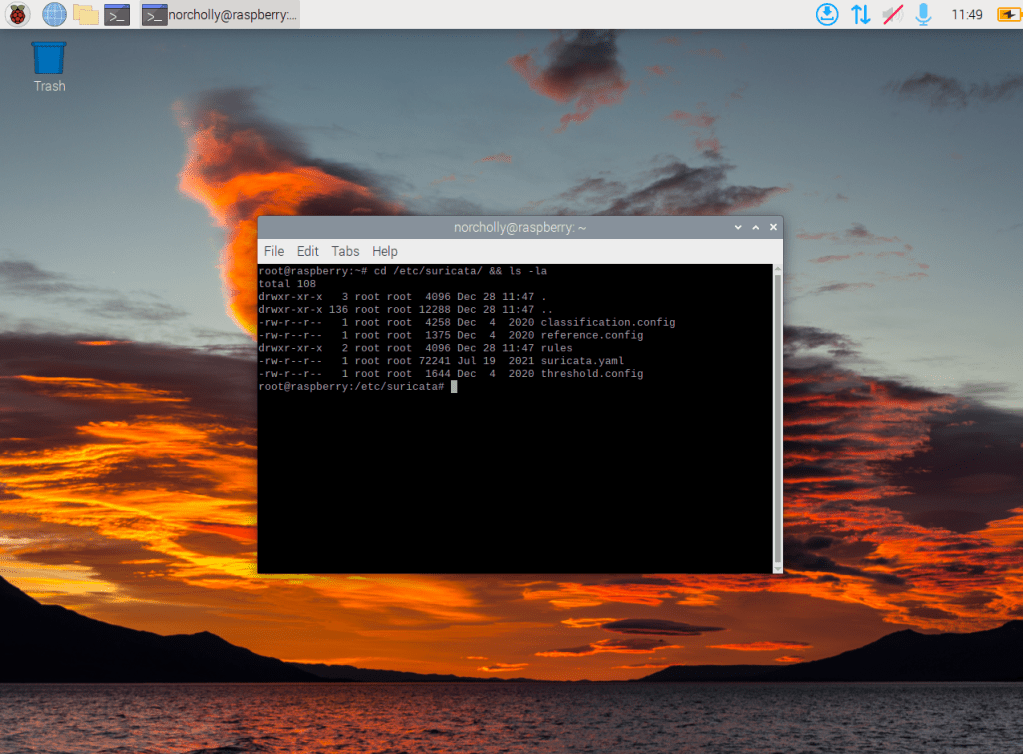Click the clock showing 11:49
The width and height of the screenshot is (1023, 754).
coord(967,14)
